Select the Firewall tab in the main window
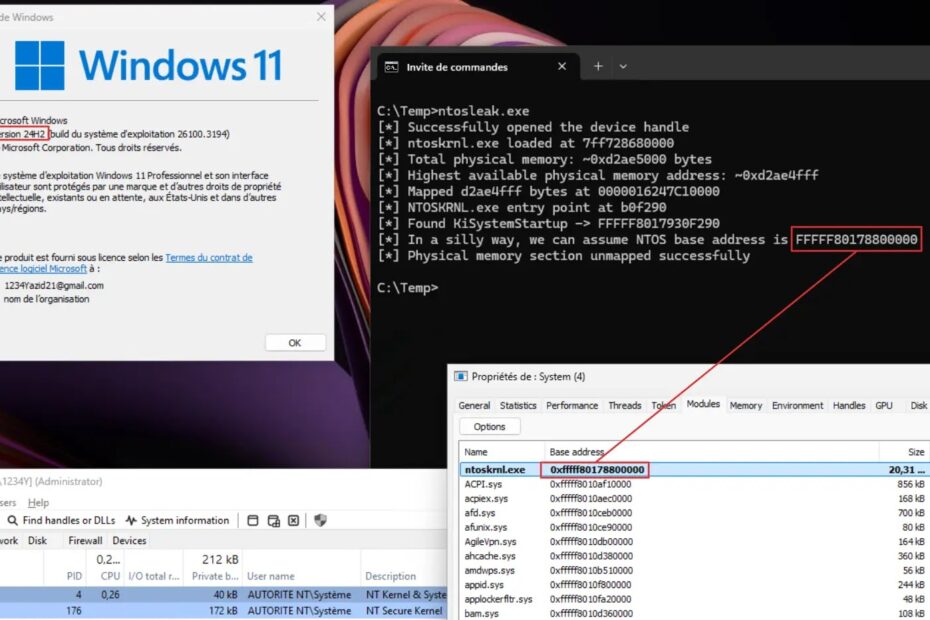Viewport: 930px width, 620px height. pyautogui.click(x=85, y=540)
